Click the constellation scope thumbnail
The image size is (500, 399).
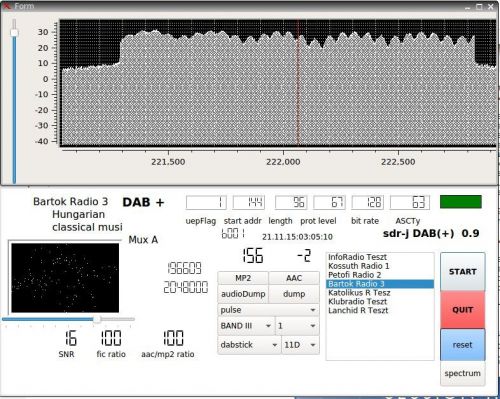coord(65,278)
